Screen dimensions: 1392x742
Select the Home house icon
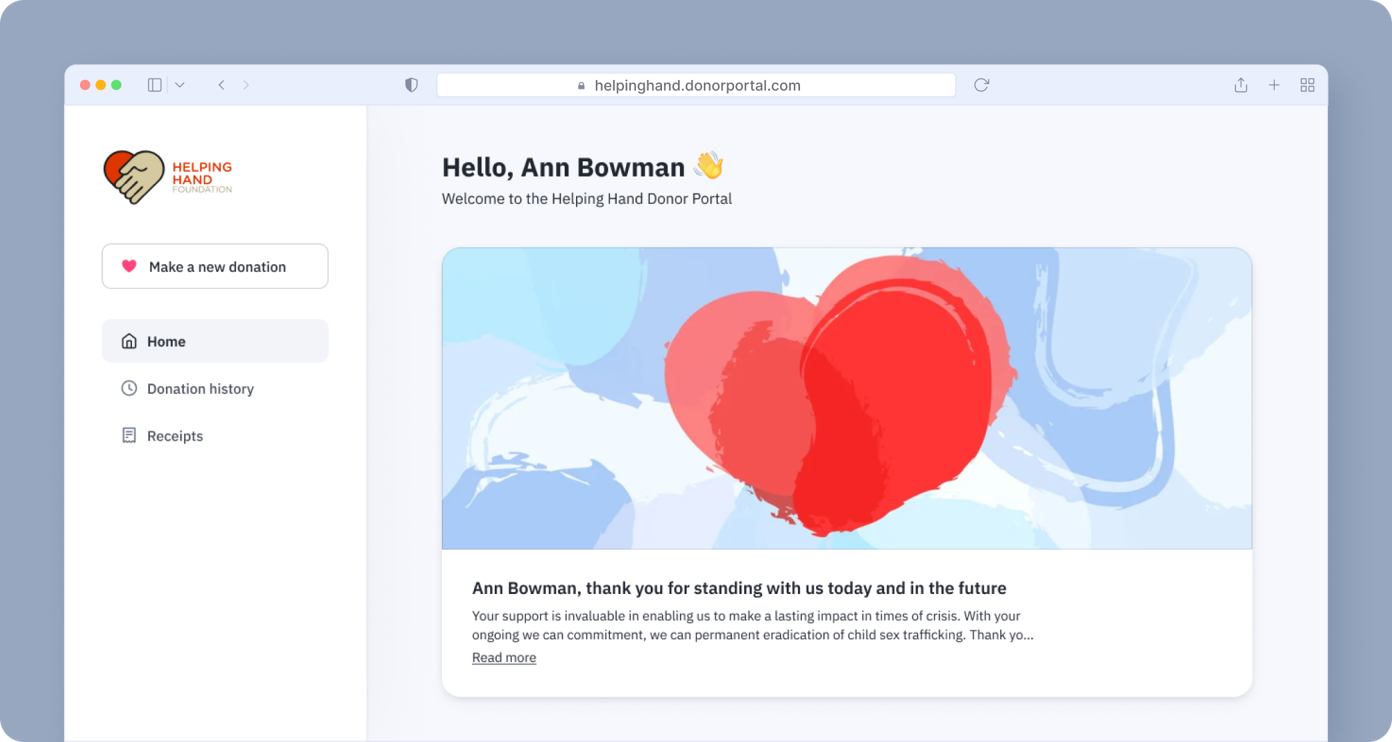(x=128, y=341)
